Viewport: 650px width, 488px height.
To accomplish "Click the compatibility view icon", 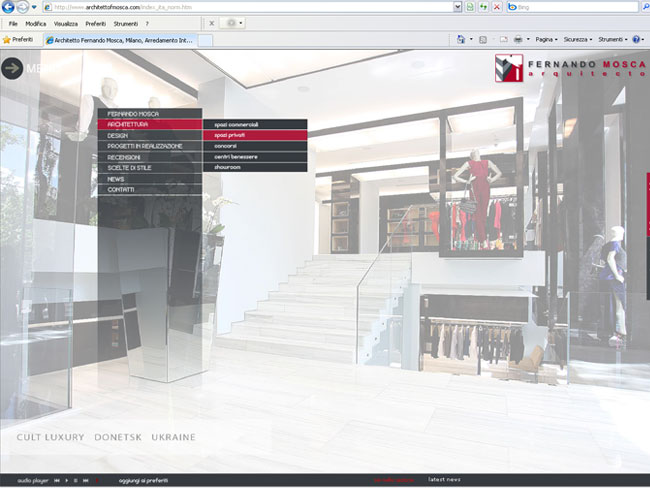I will coord(470,7).
